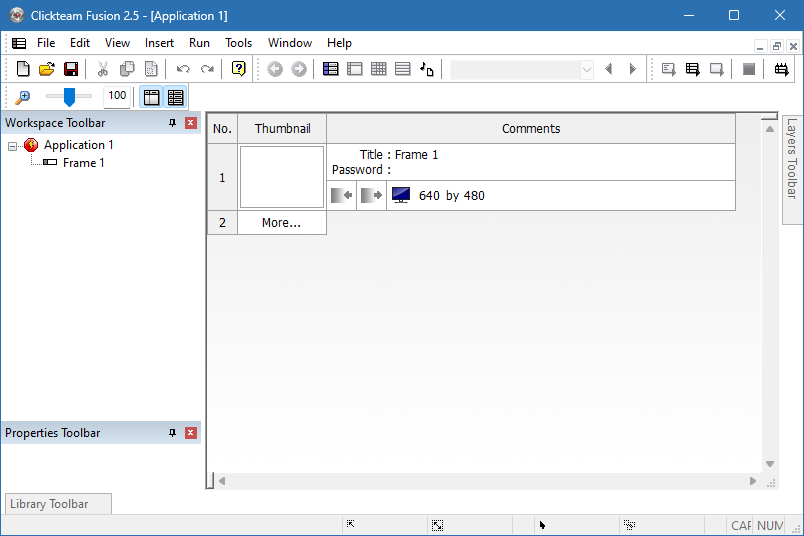Toggle the show headers view button

[x=151, y=97]
